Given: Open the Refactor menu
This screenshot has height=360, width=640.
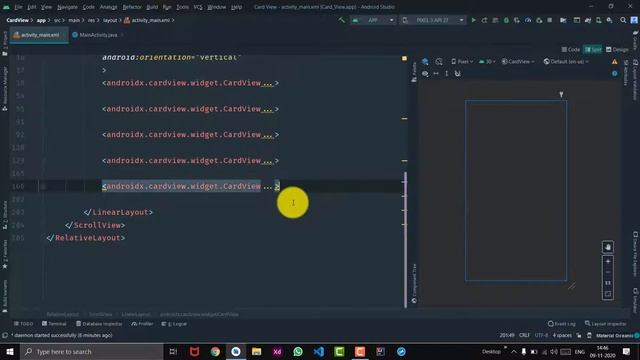Looking at the screenshot, I should click(132, 7).
